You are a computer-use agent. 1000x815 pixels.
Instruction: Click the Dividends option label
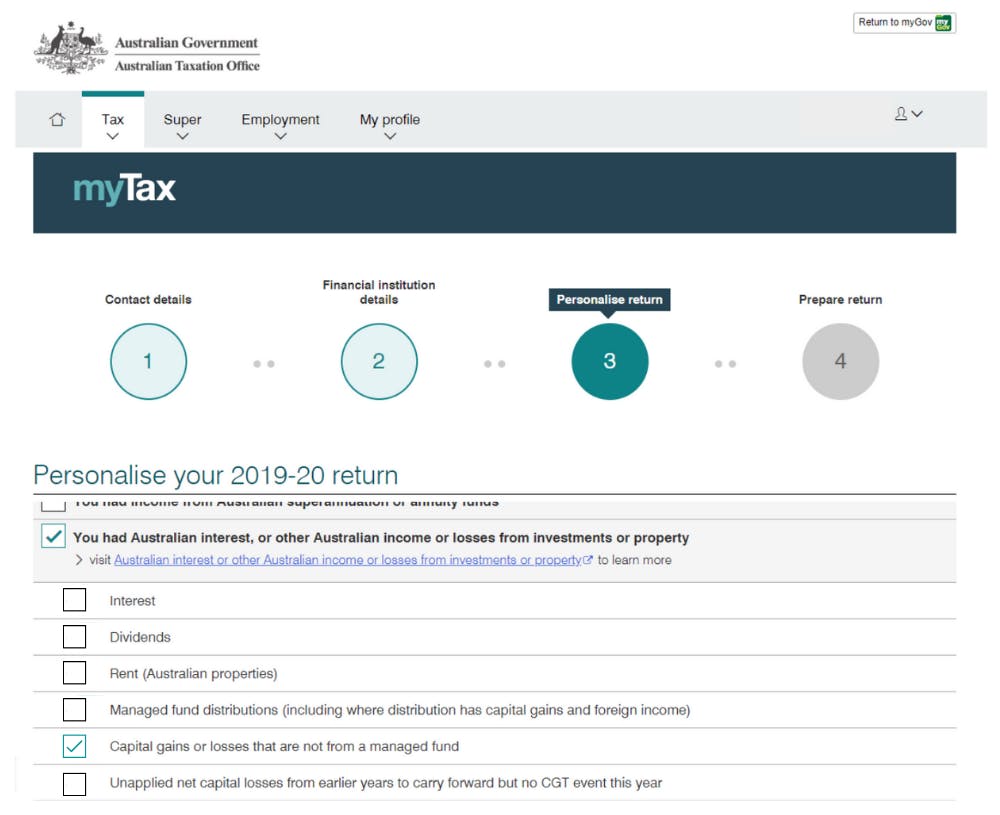pyautogui.click(x=140, y=637)
